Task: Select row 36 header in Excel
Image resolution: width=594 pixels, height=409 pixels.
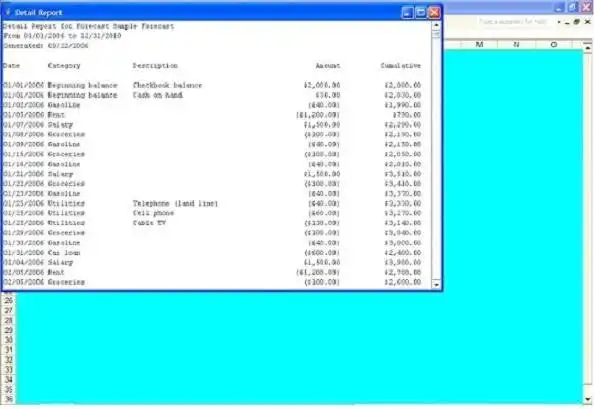Action: [x=9, y=399]
